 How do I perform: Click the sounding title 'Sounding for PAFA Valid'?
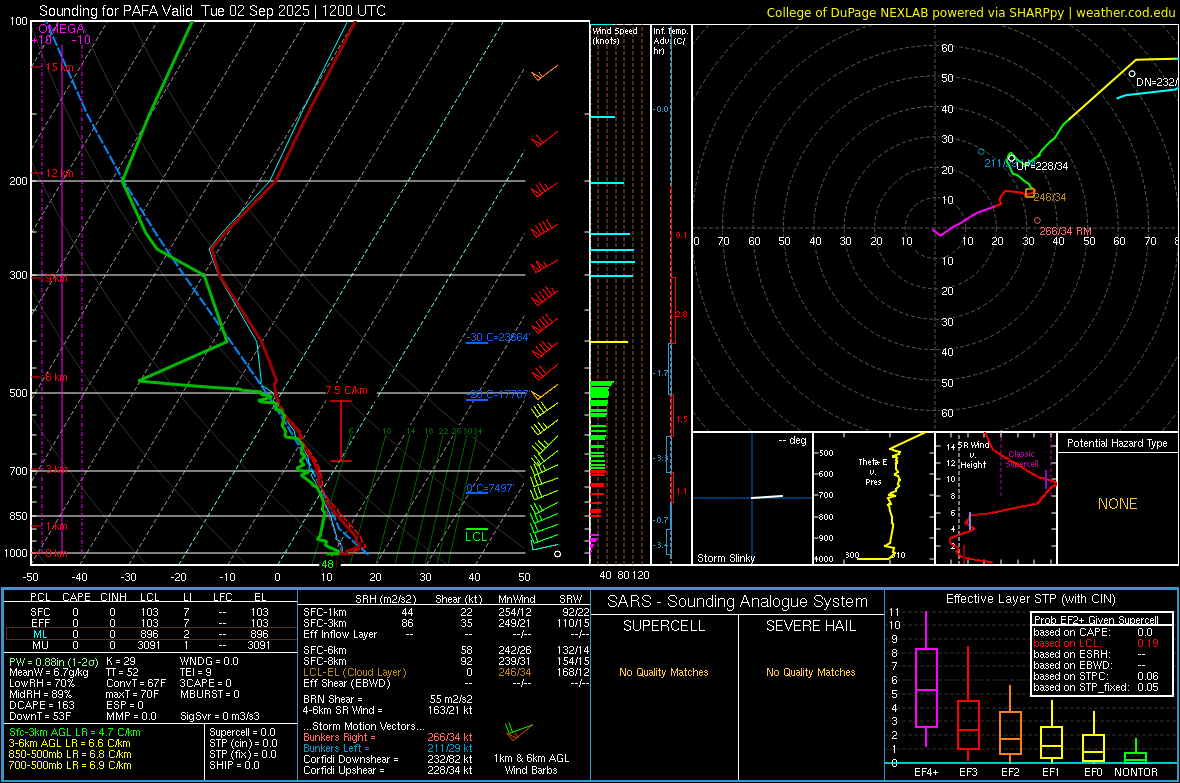pos(116,11)
